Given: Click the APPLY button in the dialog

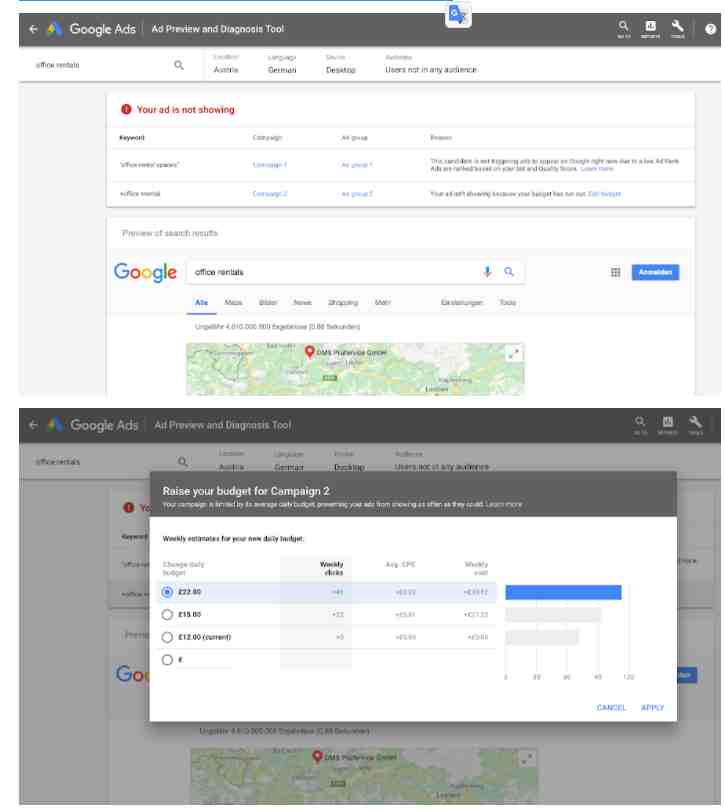Looking at the screenshot, I should pos(652,707).
